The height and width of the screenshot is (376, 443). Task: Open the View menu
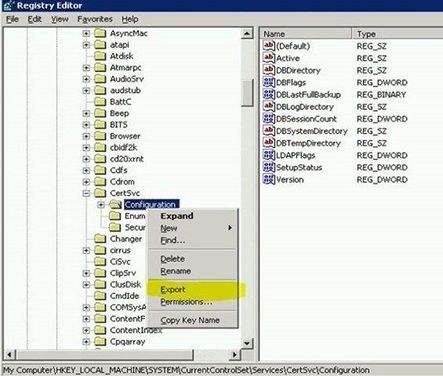(60, 19)
